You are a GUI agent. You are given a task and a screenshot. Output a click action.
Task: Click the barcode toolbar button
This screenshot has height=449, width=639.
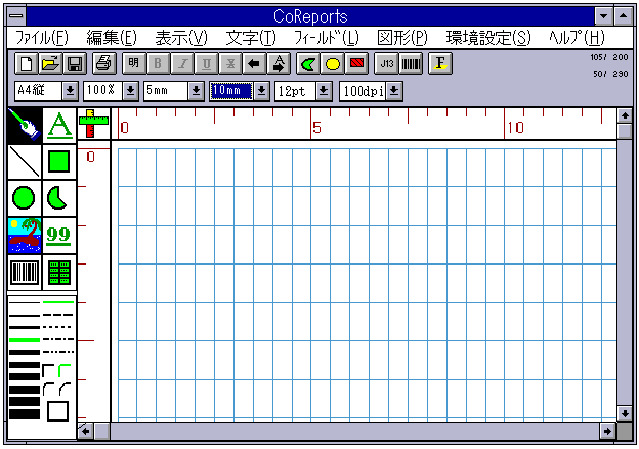(x=411, y=64)
